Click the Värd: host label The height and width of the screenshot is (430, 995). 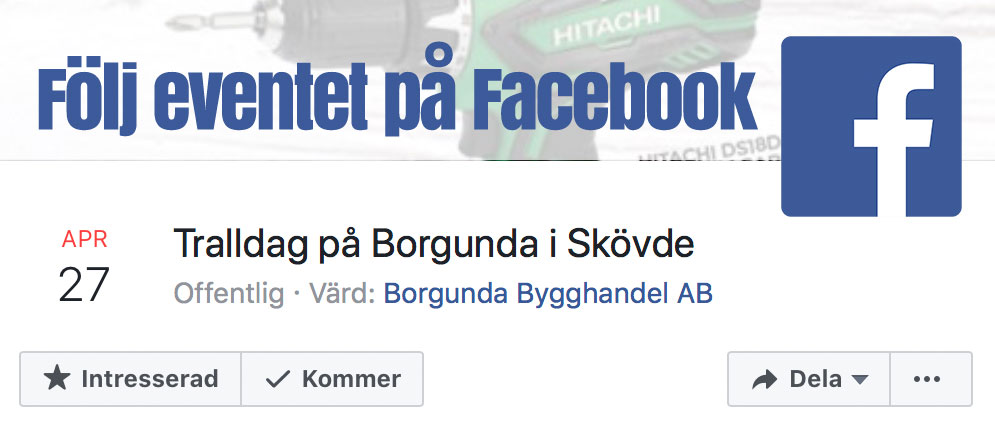tap(343, 294)
